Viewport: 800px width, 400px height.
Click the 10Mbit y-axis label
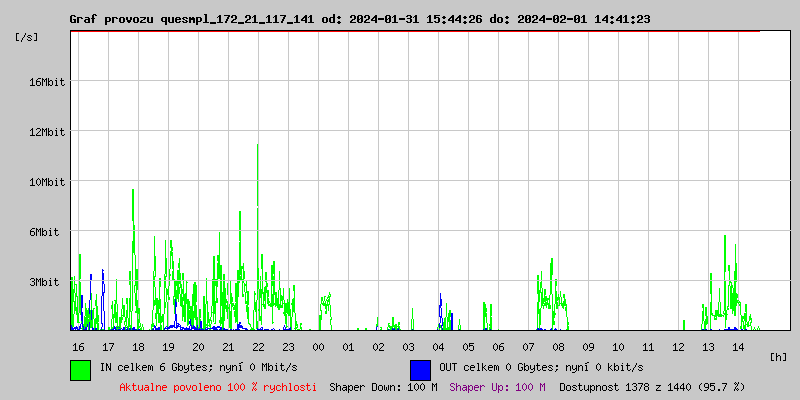(47, 182)
